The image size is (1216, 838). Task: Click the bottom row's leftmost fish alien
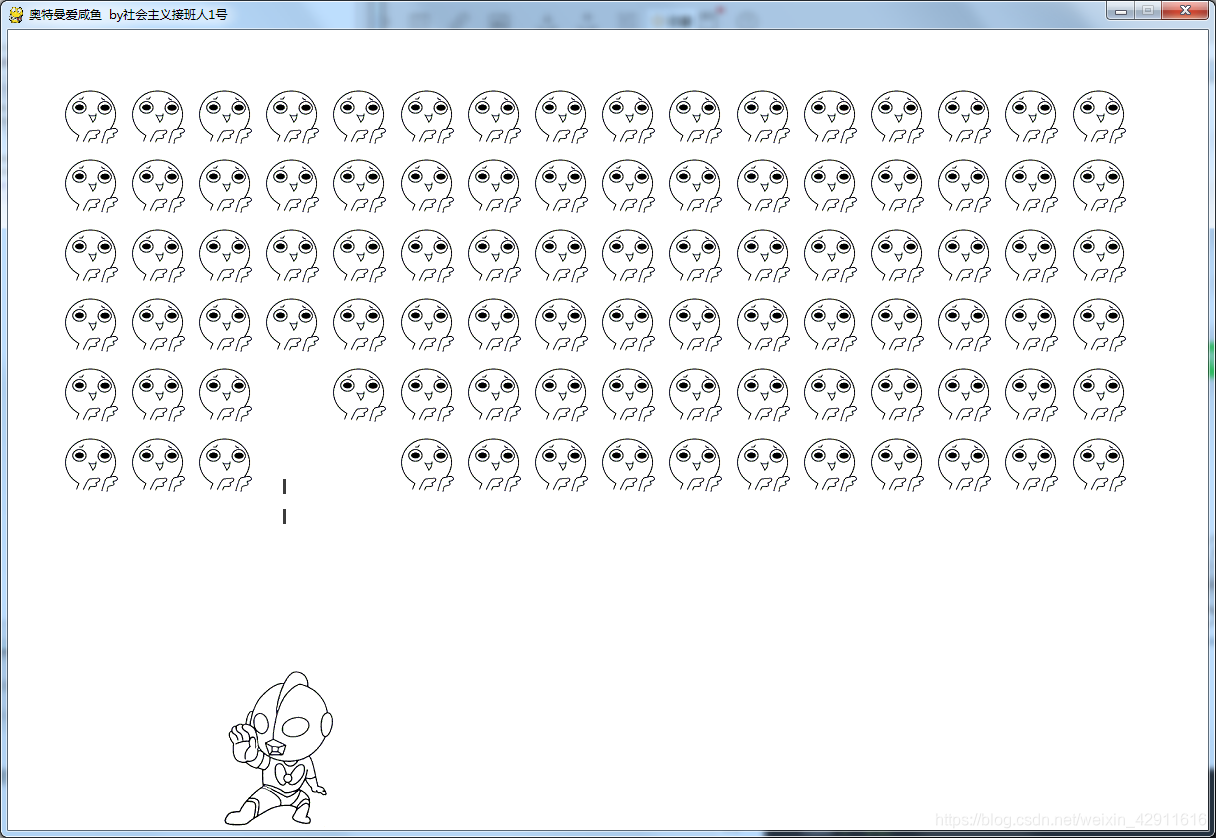pos(91,465)
